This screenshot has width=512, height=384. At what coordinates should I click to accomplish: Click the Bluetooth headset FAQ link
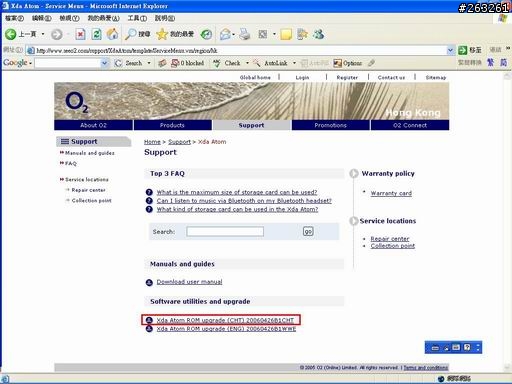(x=244, y=201)
